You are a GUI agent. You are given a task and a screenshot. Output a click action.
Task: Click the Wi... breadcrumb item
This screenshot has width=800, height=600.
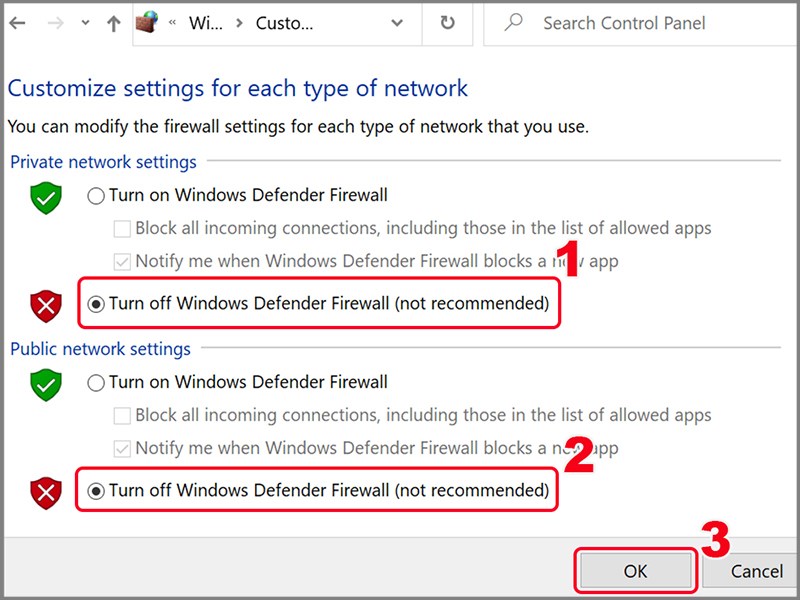(x=207, y=23)
